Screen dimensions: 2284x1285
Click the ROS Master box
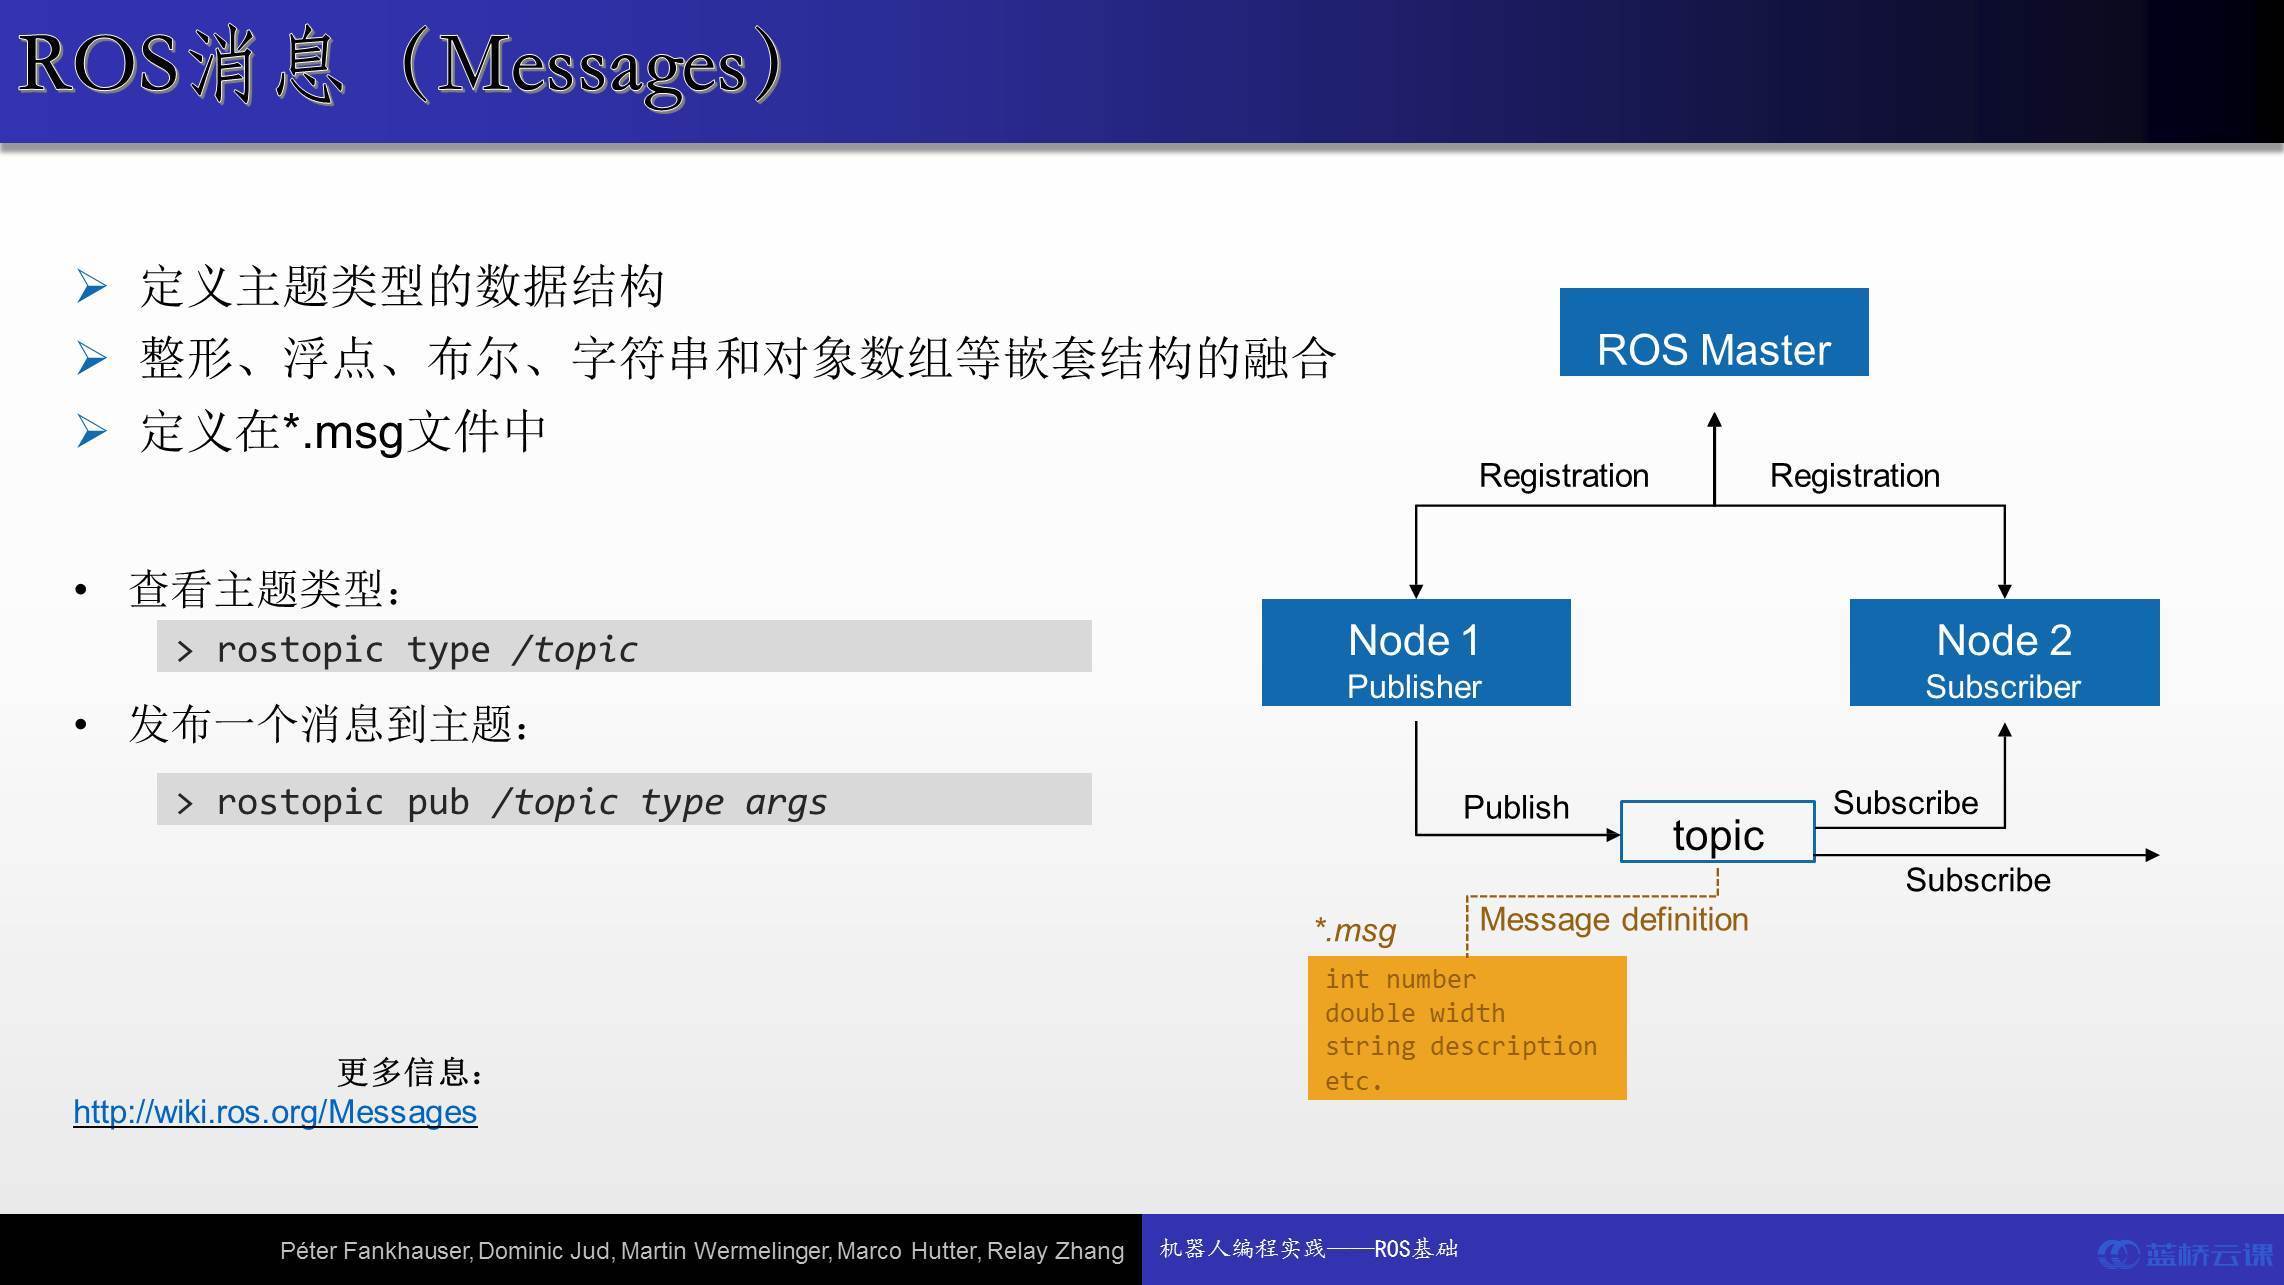[1714, 332]
